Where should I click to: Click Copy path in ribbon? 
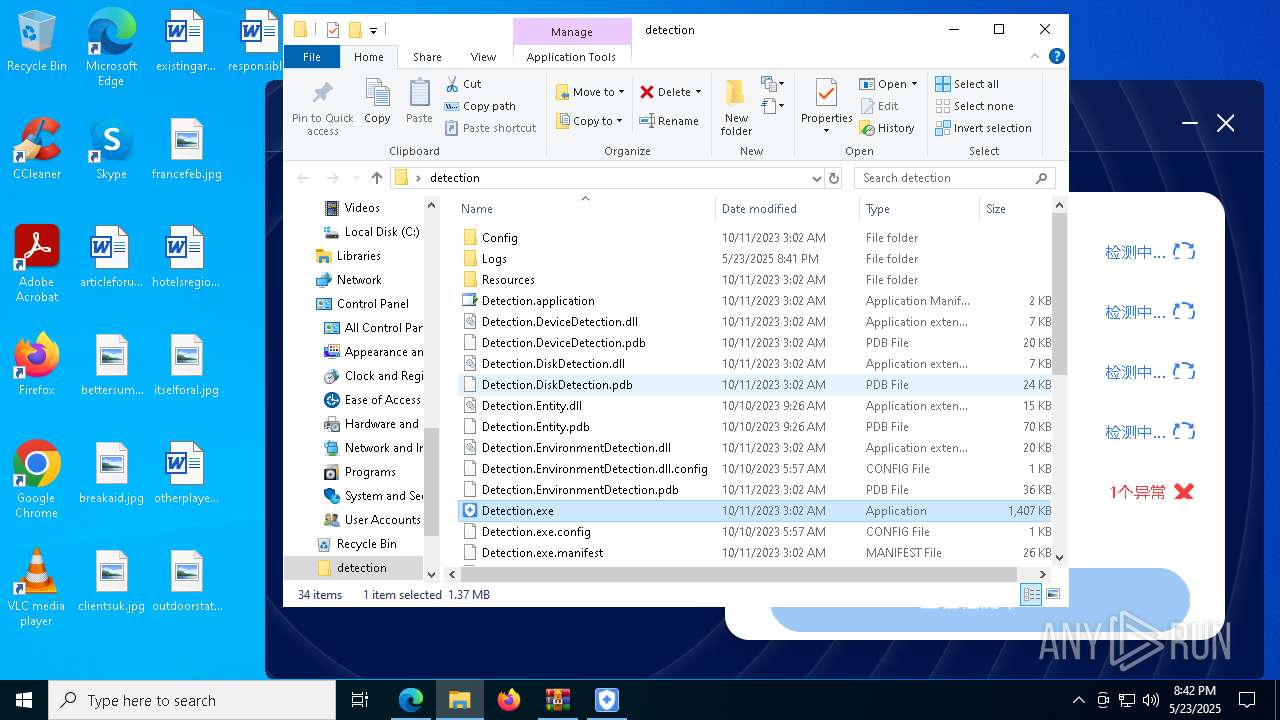pyautogui.click(x=480, y=106)
